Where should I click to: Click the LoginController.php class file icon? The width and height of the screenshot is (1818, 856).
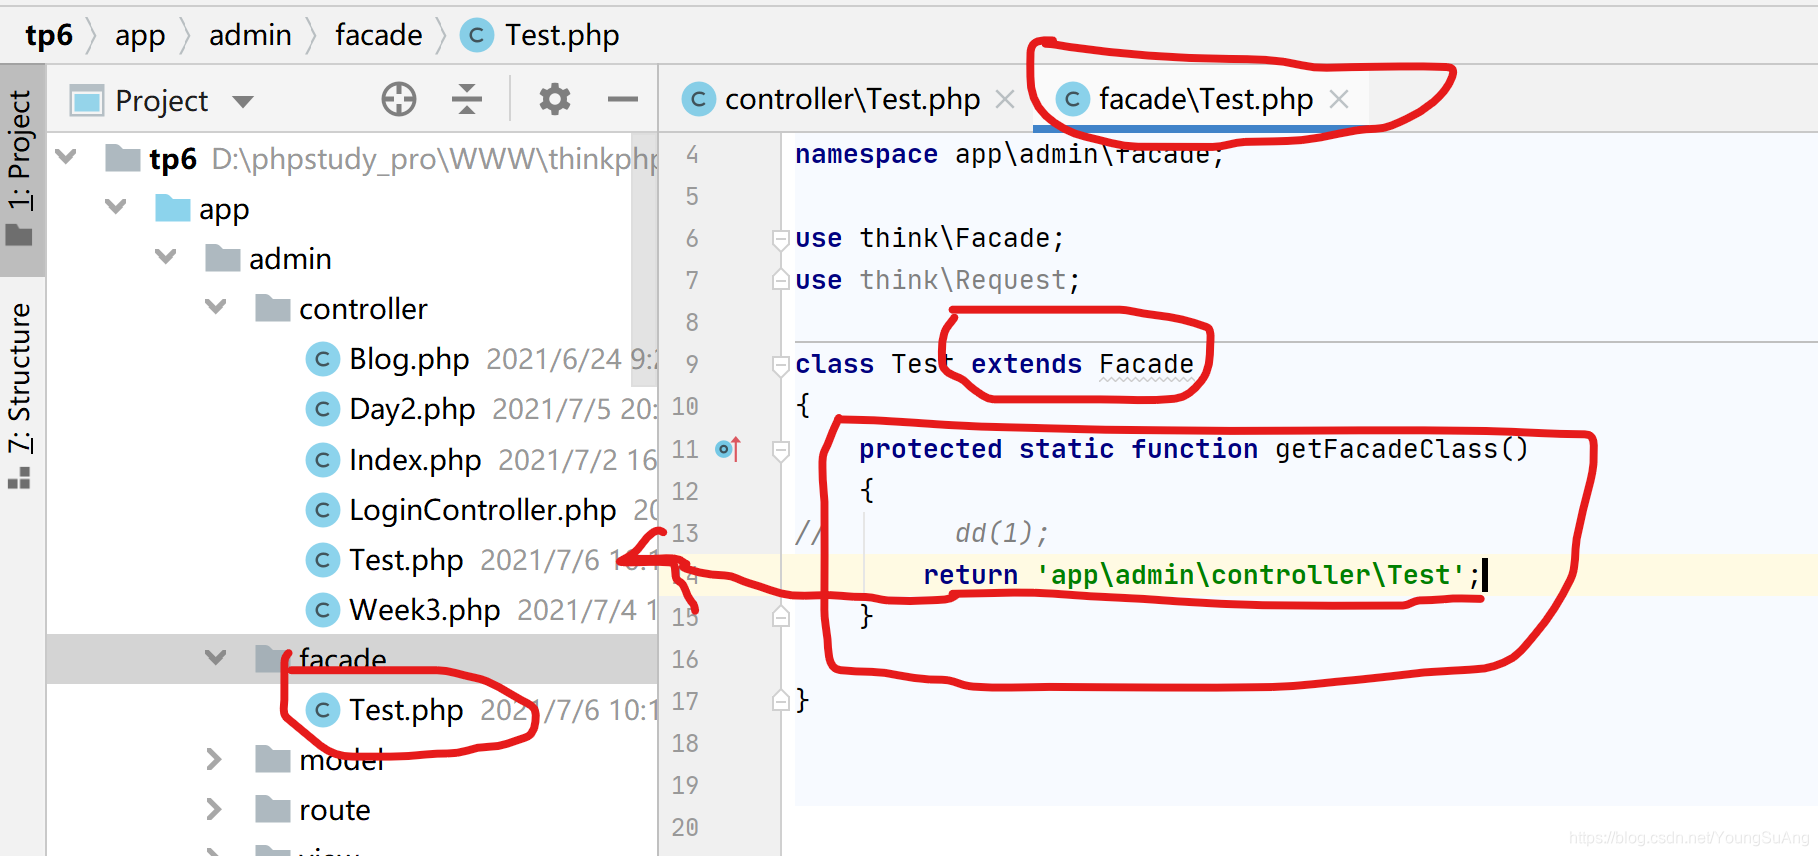[322, 509]
